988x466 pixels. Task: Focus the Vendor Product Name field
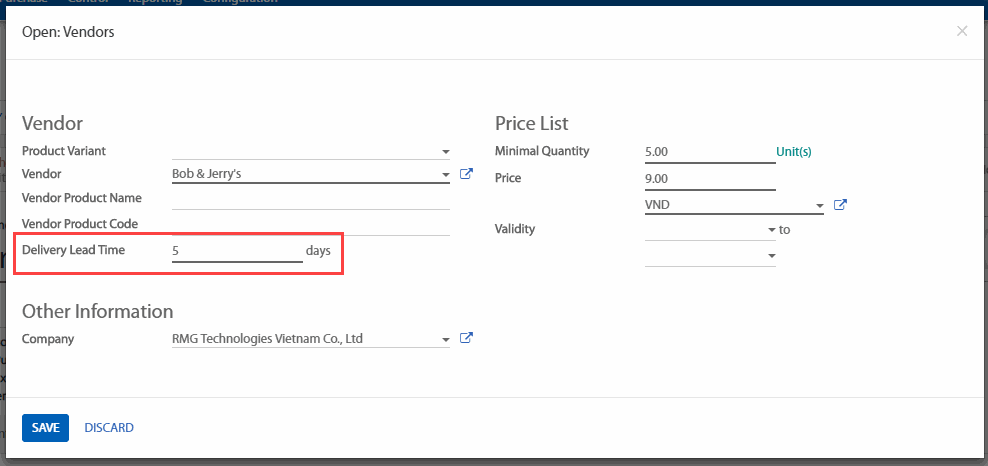click(x=310, y=198)
